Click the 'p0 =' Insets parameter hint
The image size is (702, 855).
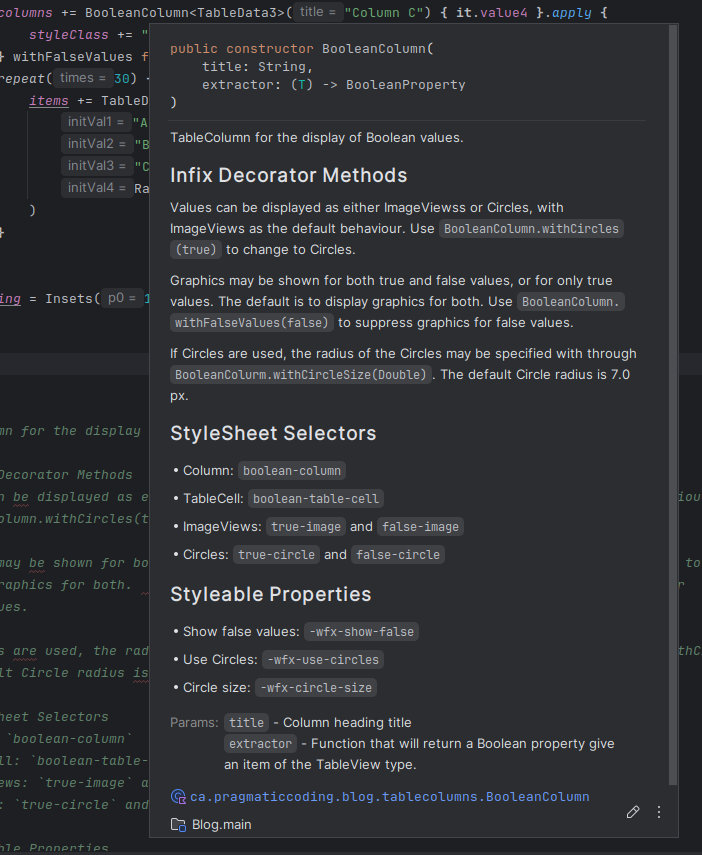(122, 298)
